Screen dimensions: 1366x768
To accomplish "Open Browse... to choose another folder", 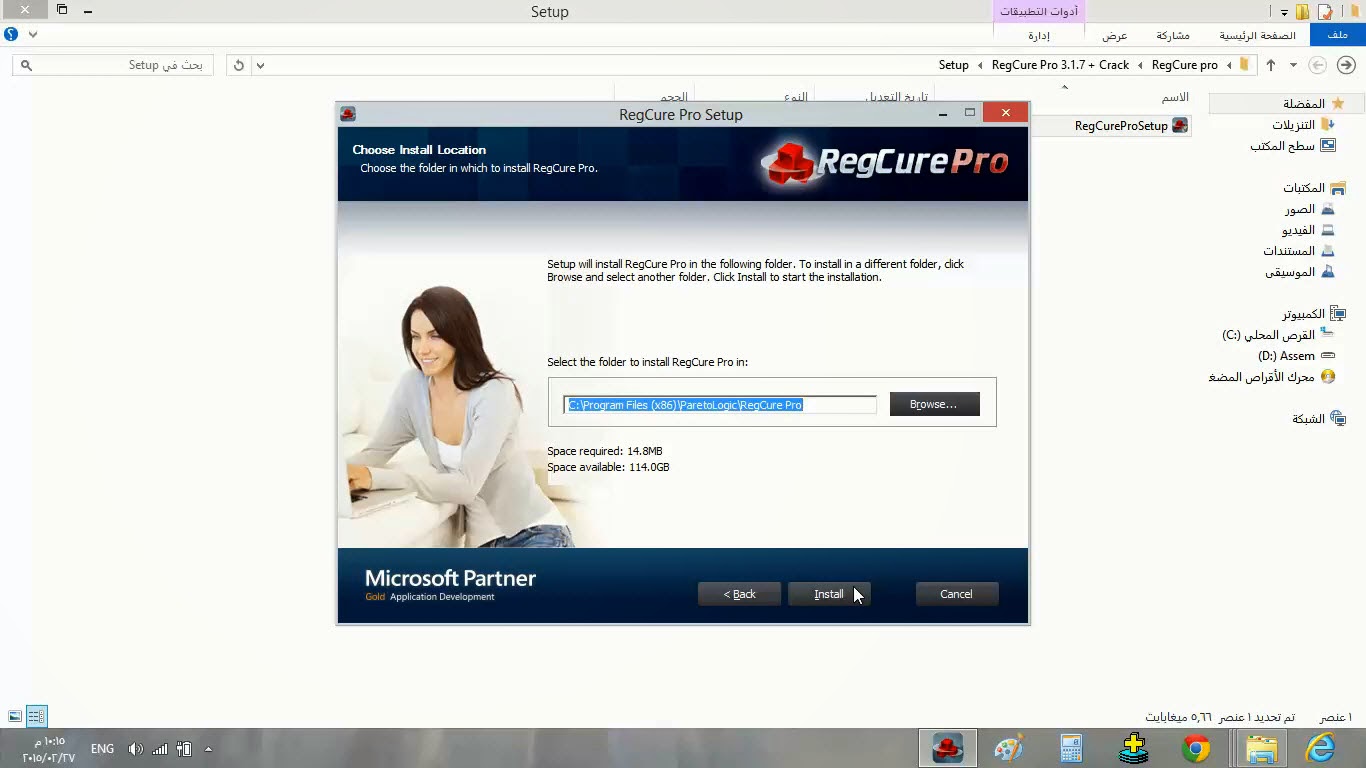I will click(x=934, y=404).
